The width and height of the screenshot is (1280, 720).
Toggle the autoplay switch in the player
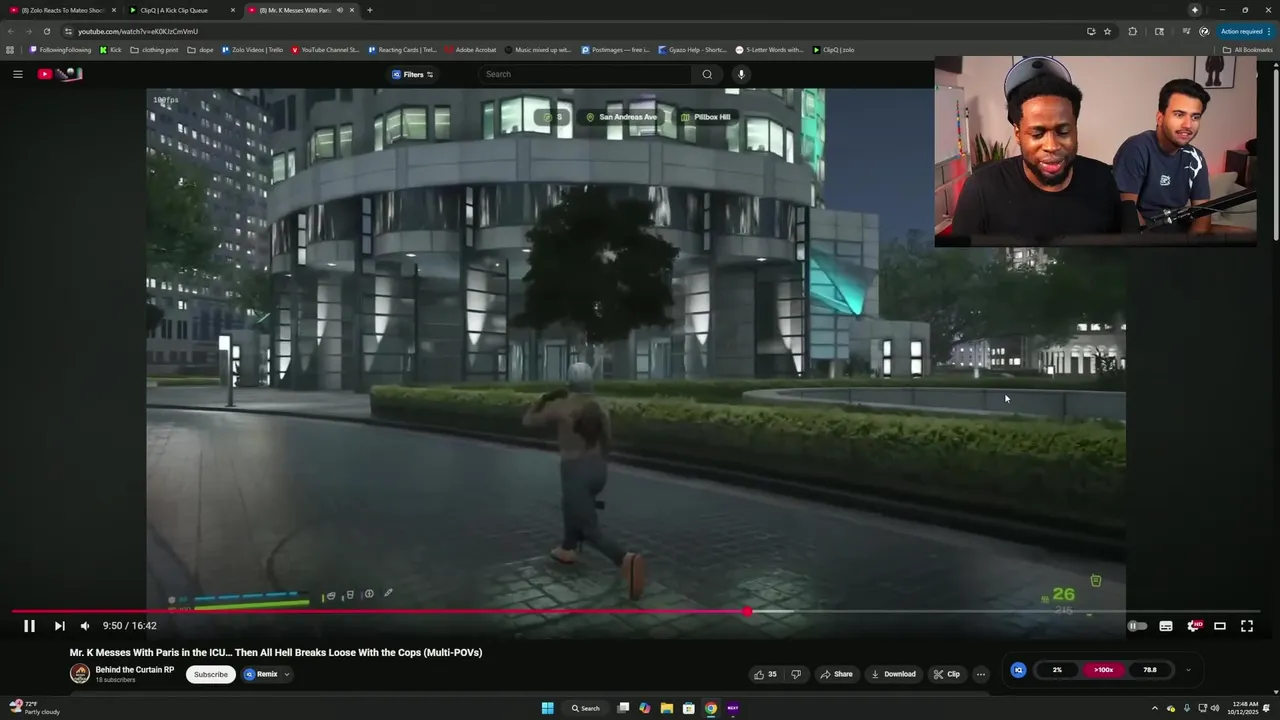1137,626
